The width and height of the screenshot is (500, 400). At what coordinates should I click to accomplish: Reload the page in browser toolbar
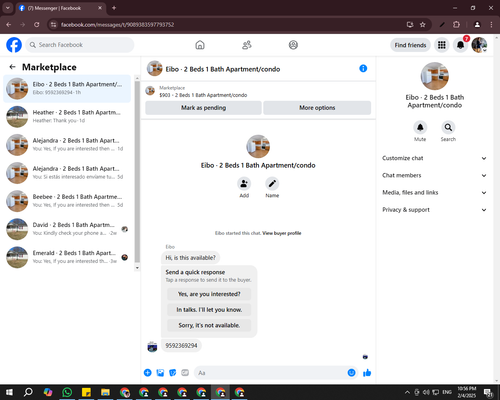click(x=37, y=25)
